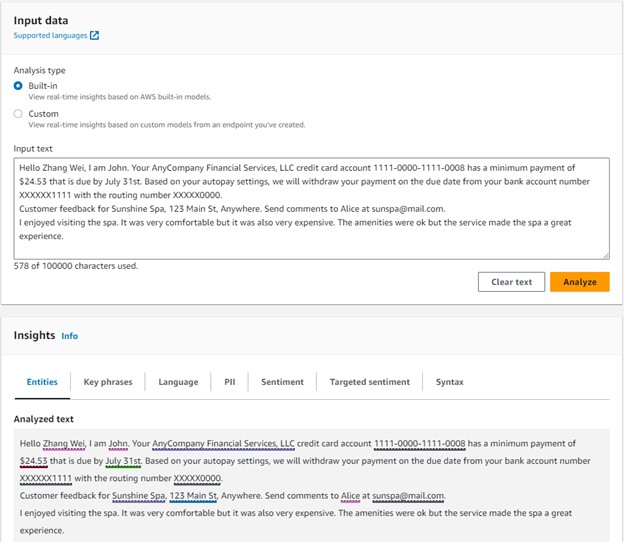This screenshot has height=542, width=624.
Task: Switch to the Entities tab
Action: click(42, 382)
